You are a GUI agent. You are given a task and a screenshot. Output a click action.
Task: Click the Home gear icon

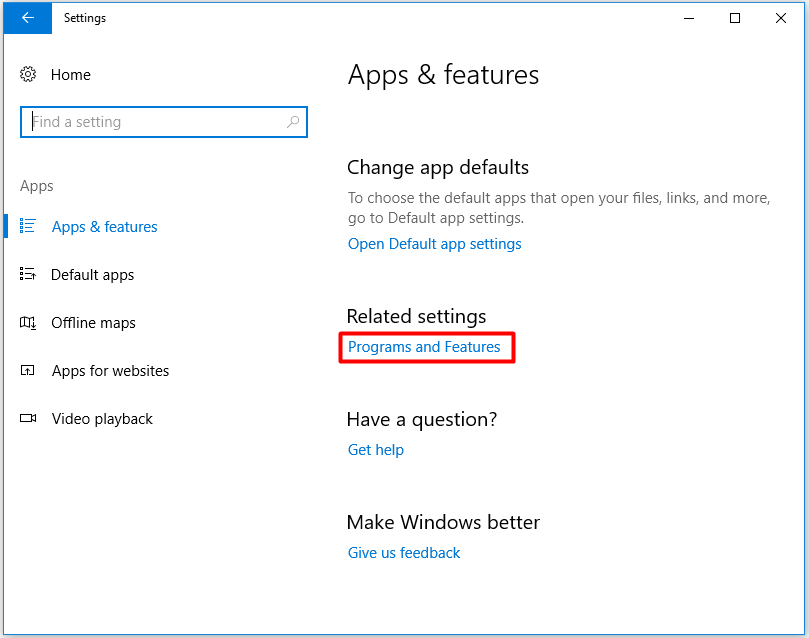click(x=28, y=75)
